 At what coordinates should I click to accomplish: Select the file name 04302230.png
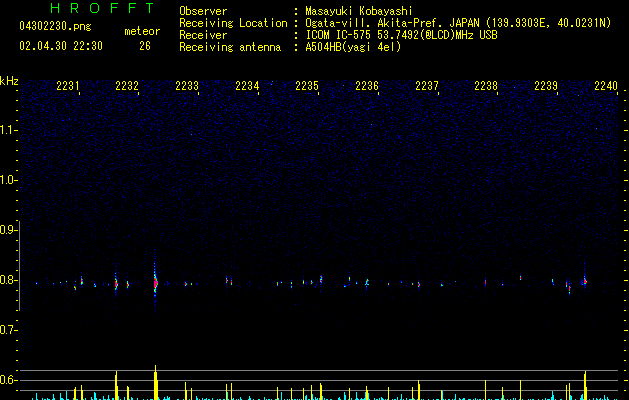pyautogui.click(x=55, y=27)
